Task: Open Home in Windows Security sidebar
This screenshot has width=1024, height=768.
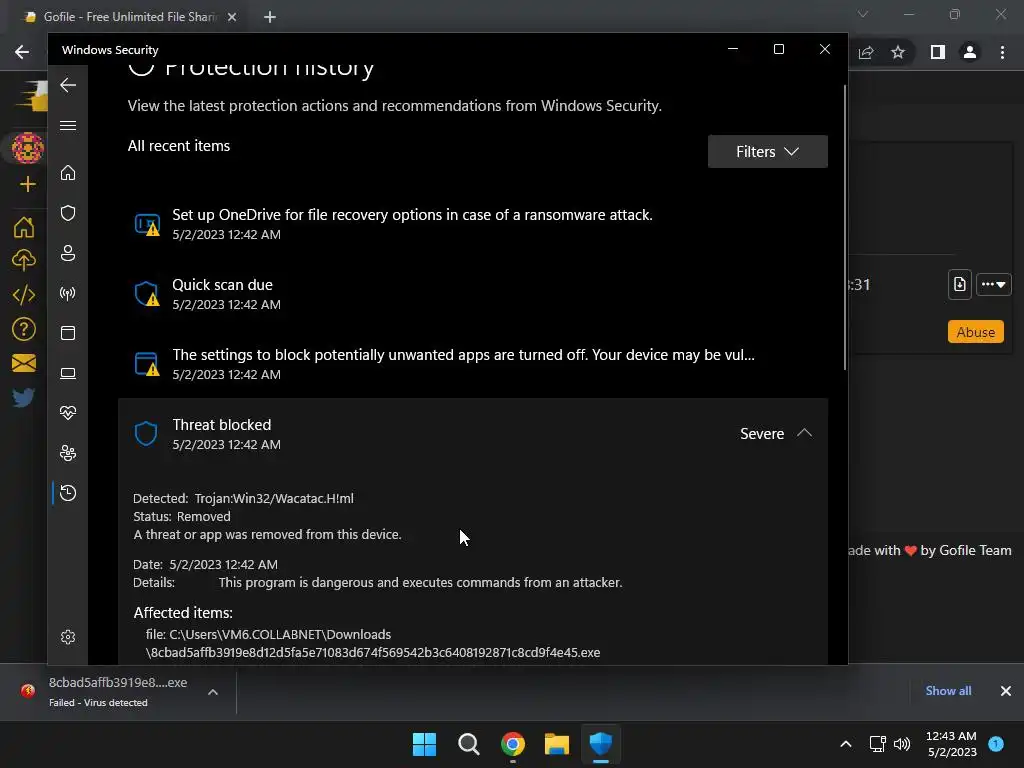Action: (x=68, y=173)
